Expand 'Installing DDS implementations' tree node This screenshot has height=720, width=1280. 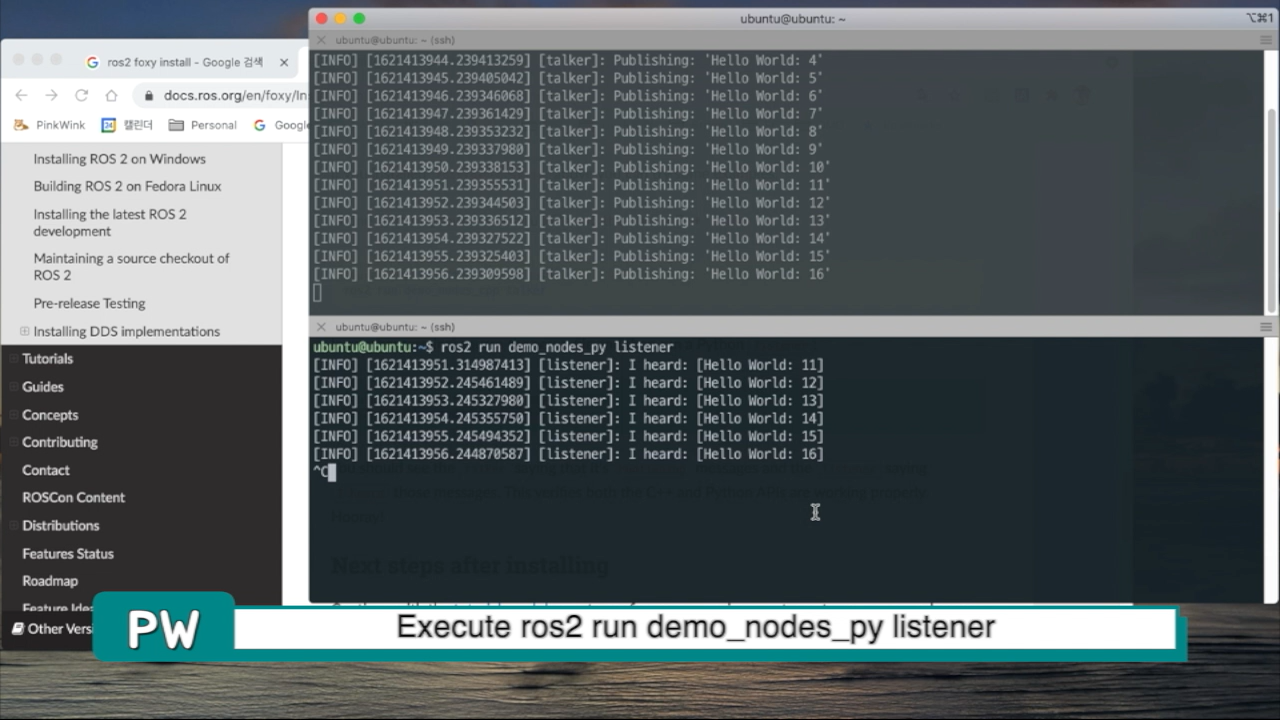click(x=24, y=331)
